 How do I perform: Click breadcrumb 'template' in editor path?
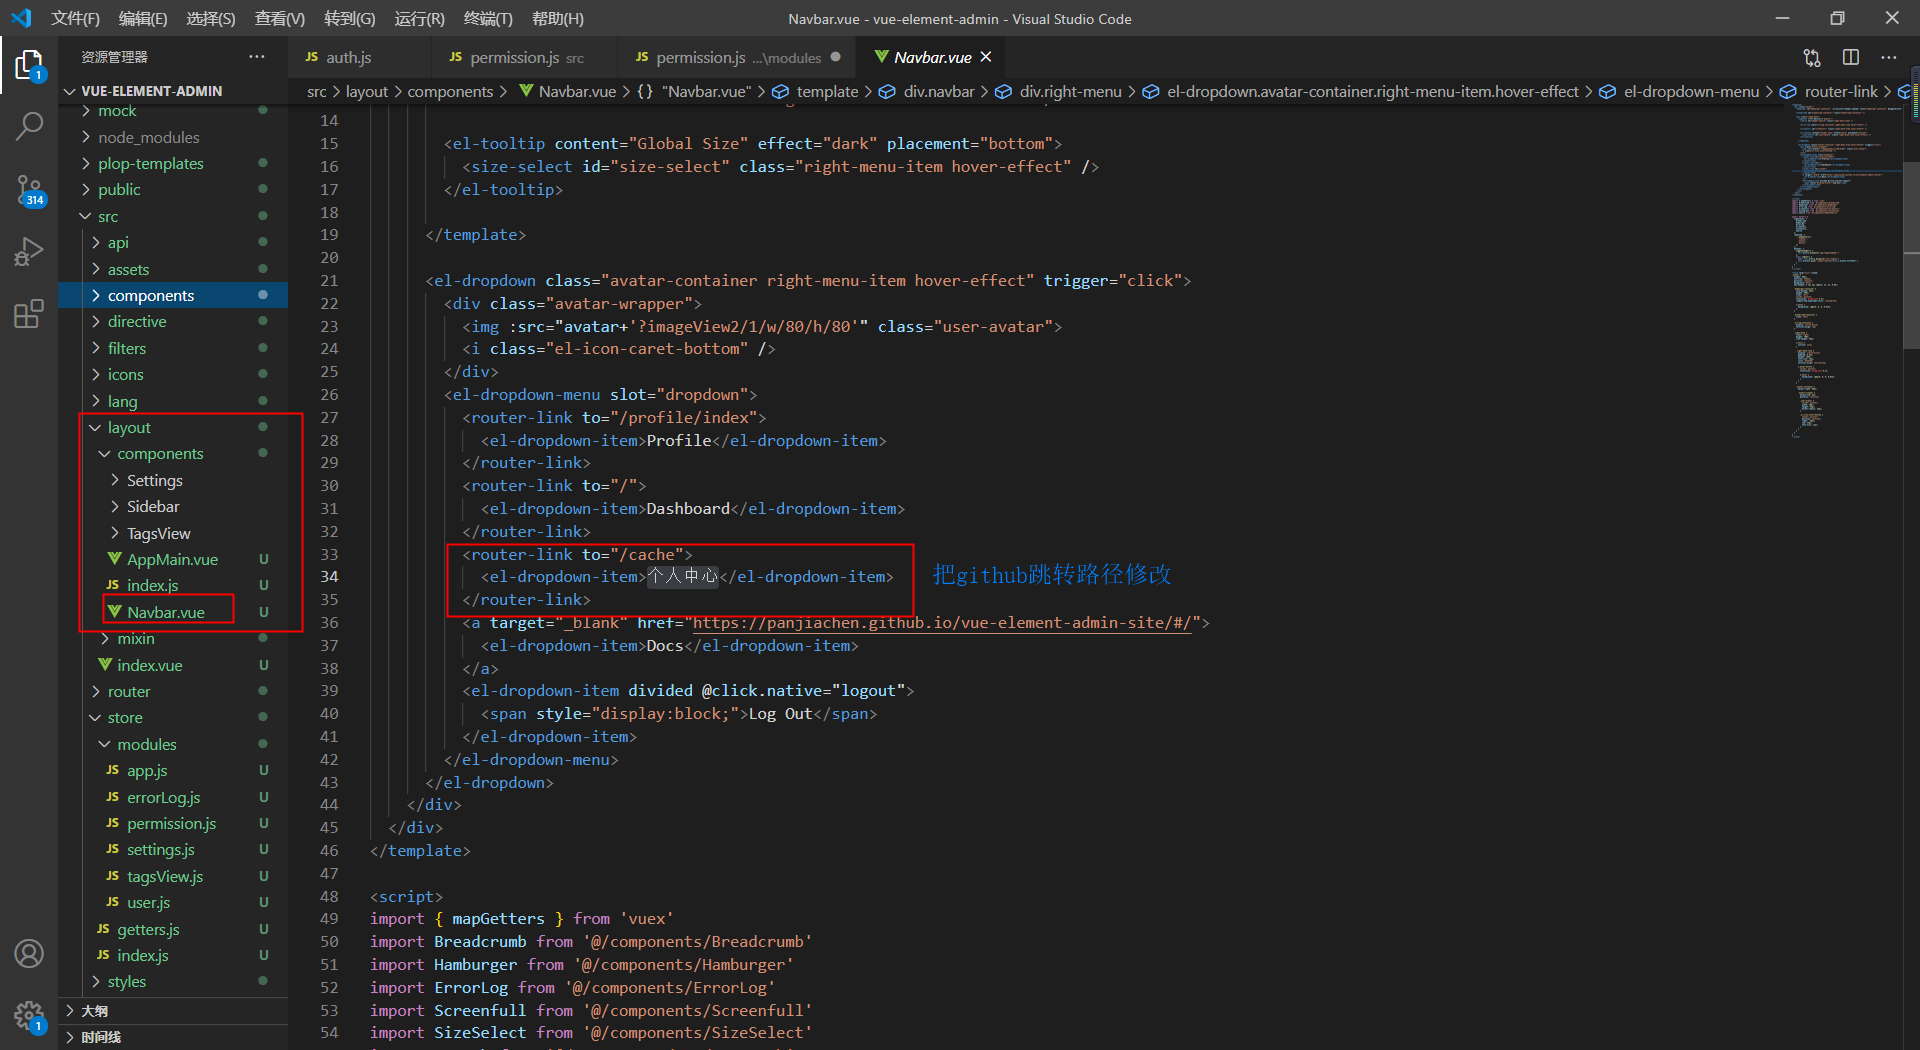pyautogui.click(x=827, y=91)
